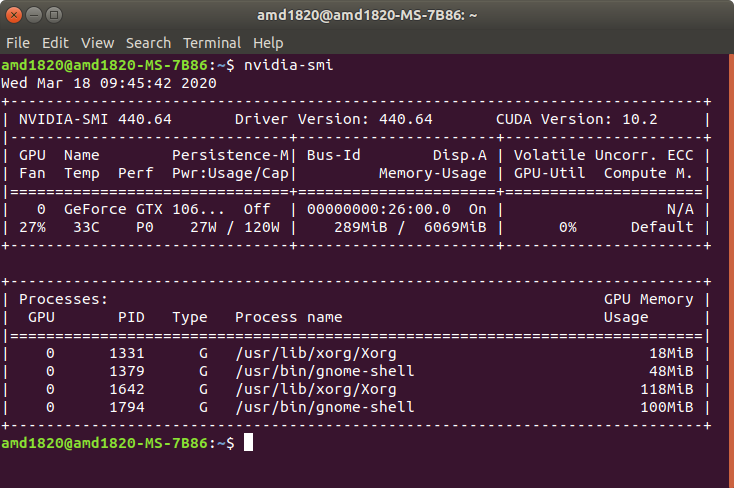Click the Volatile Uncorr. ECC header
This screenshot has width=734, height=488.
(603, 155)
